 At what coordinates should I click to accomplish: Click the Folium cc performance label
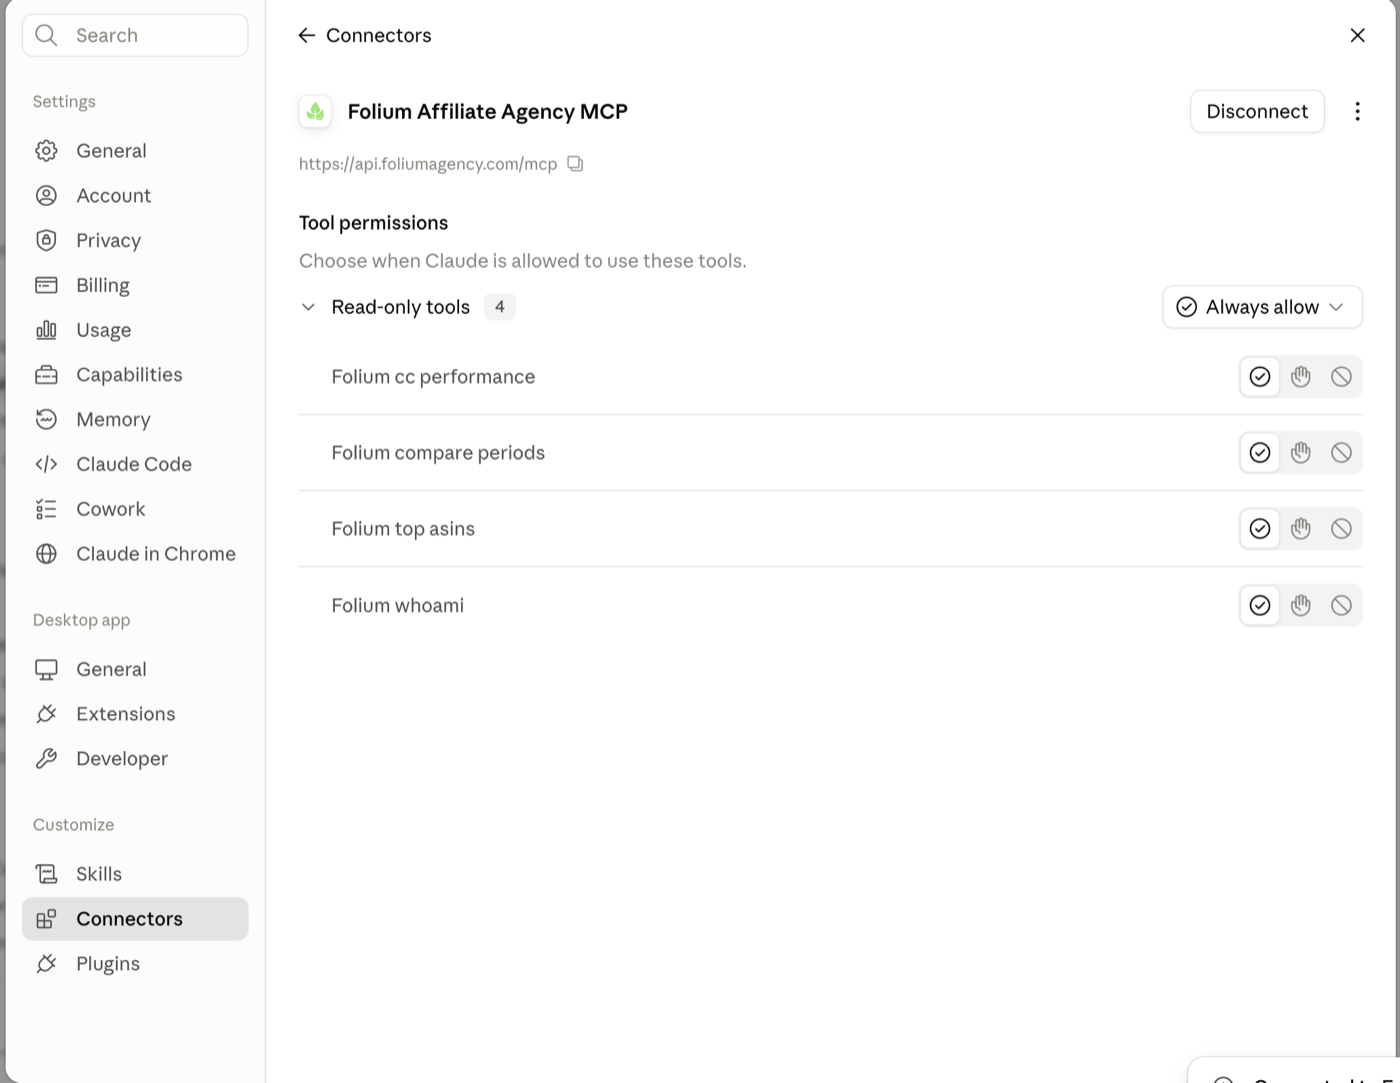pos(433,377)
